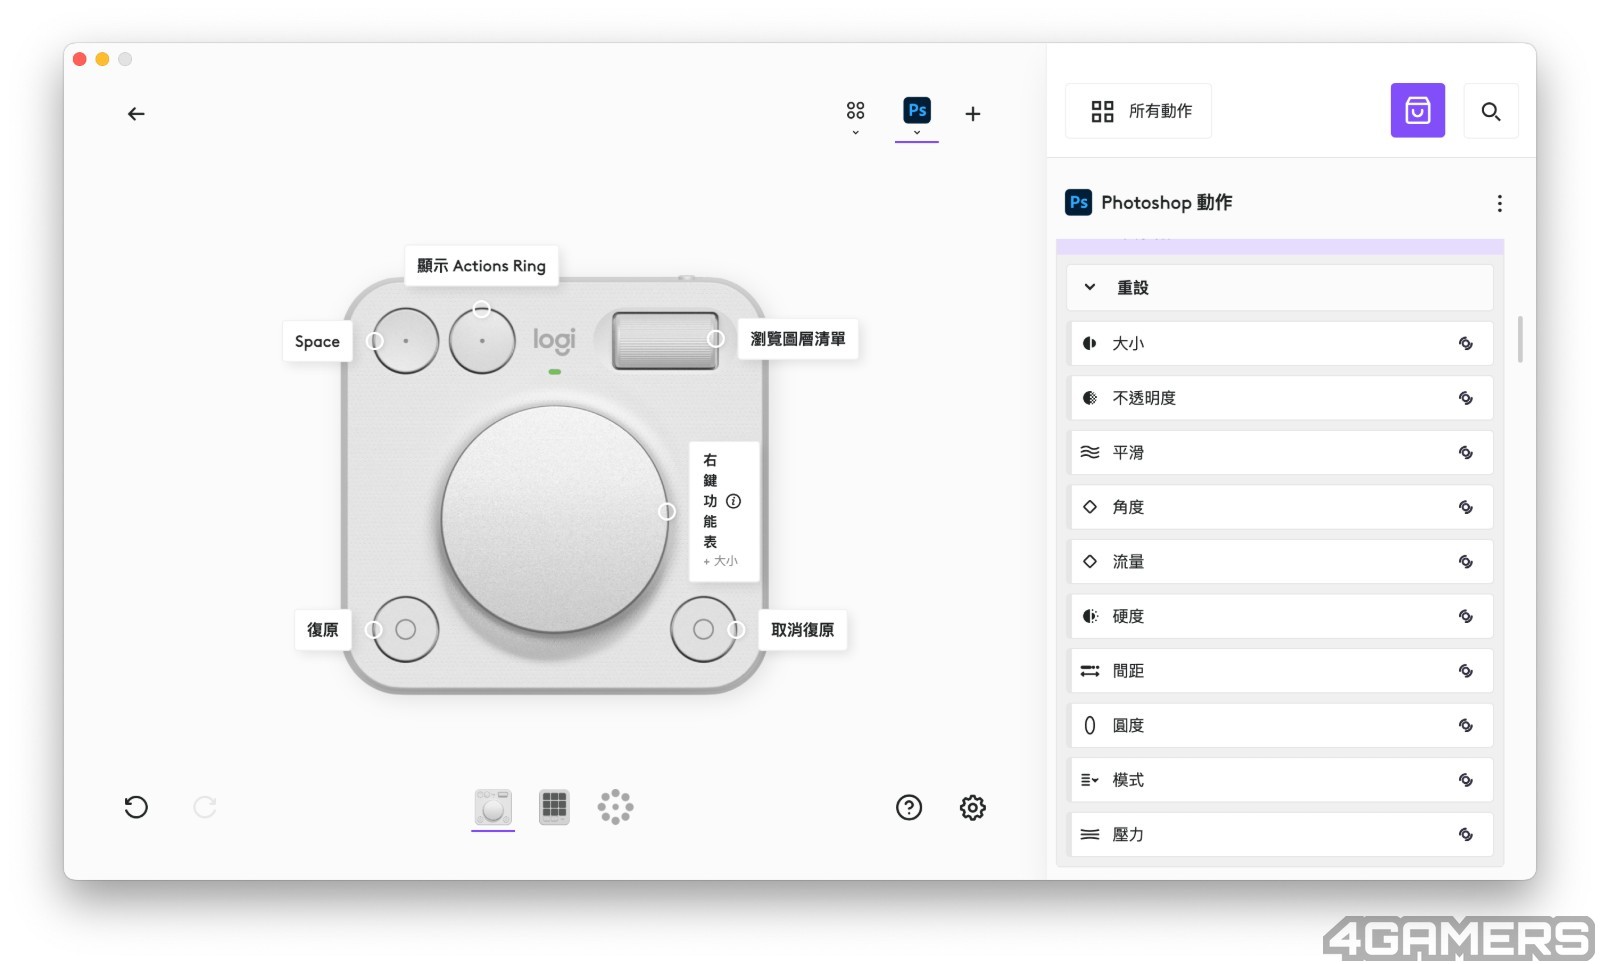Click the Photoshop Ps icon beside 動作 title
1600x964 pixels.
[1078, 202]
